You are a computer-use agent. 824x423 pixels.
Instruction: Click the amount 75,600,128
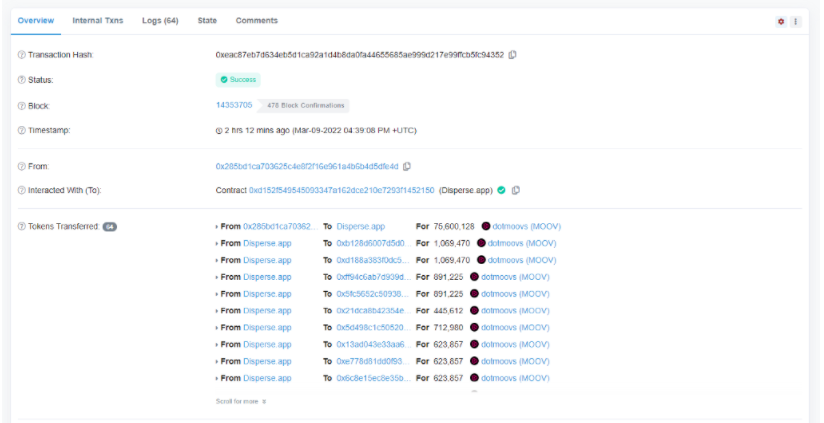tap(454, 226)
